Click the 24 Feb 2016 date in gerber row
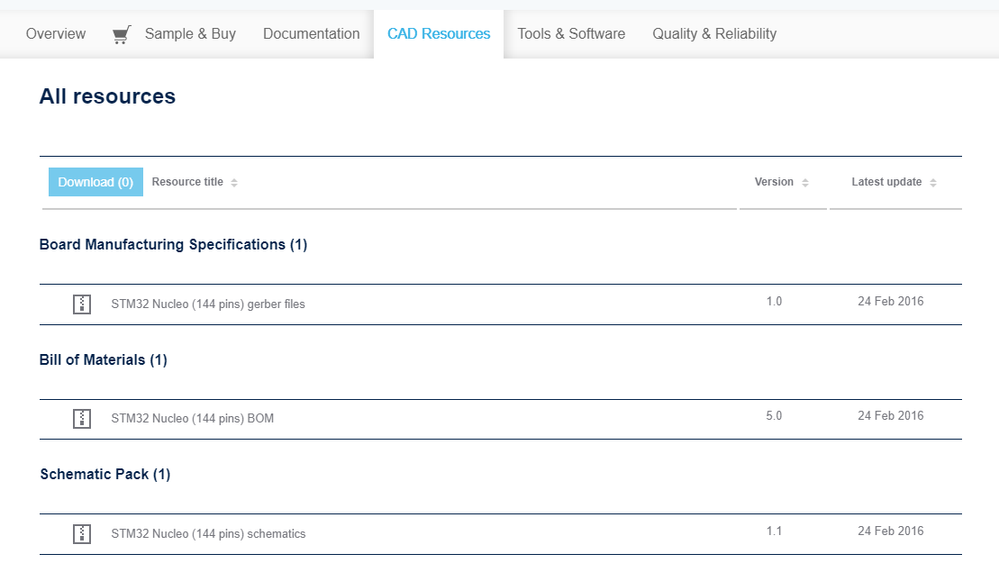The height and width of the screenshot is (572, 999). click(x=891, y=301)
